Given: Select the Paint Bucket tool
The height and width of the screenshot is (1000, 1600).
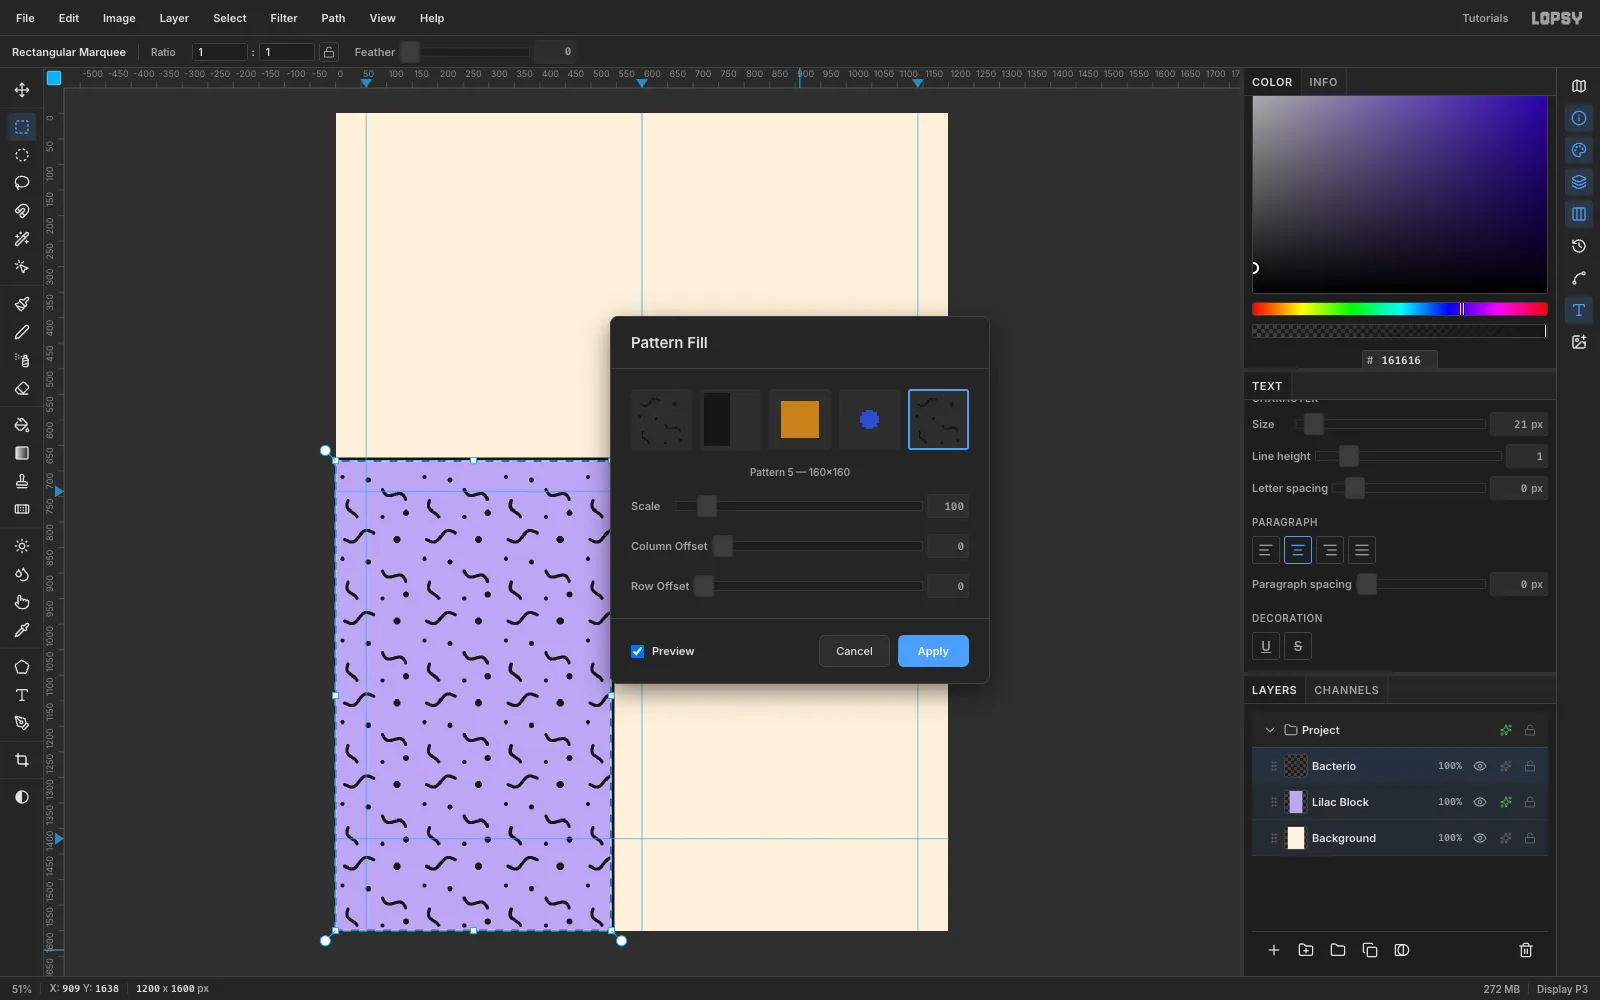Looking at the screenshot, I should point(22,425).
